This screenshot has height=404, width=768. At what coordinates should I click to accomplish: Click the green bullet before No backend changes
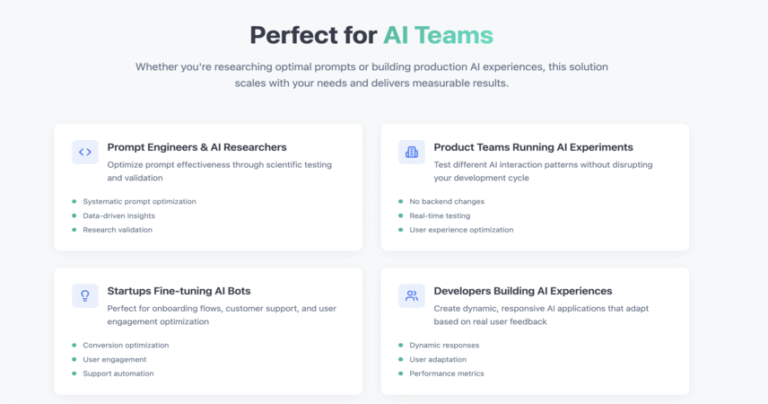401,201
